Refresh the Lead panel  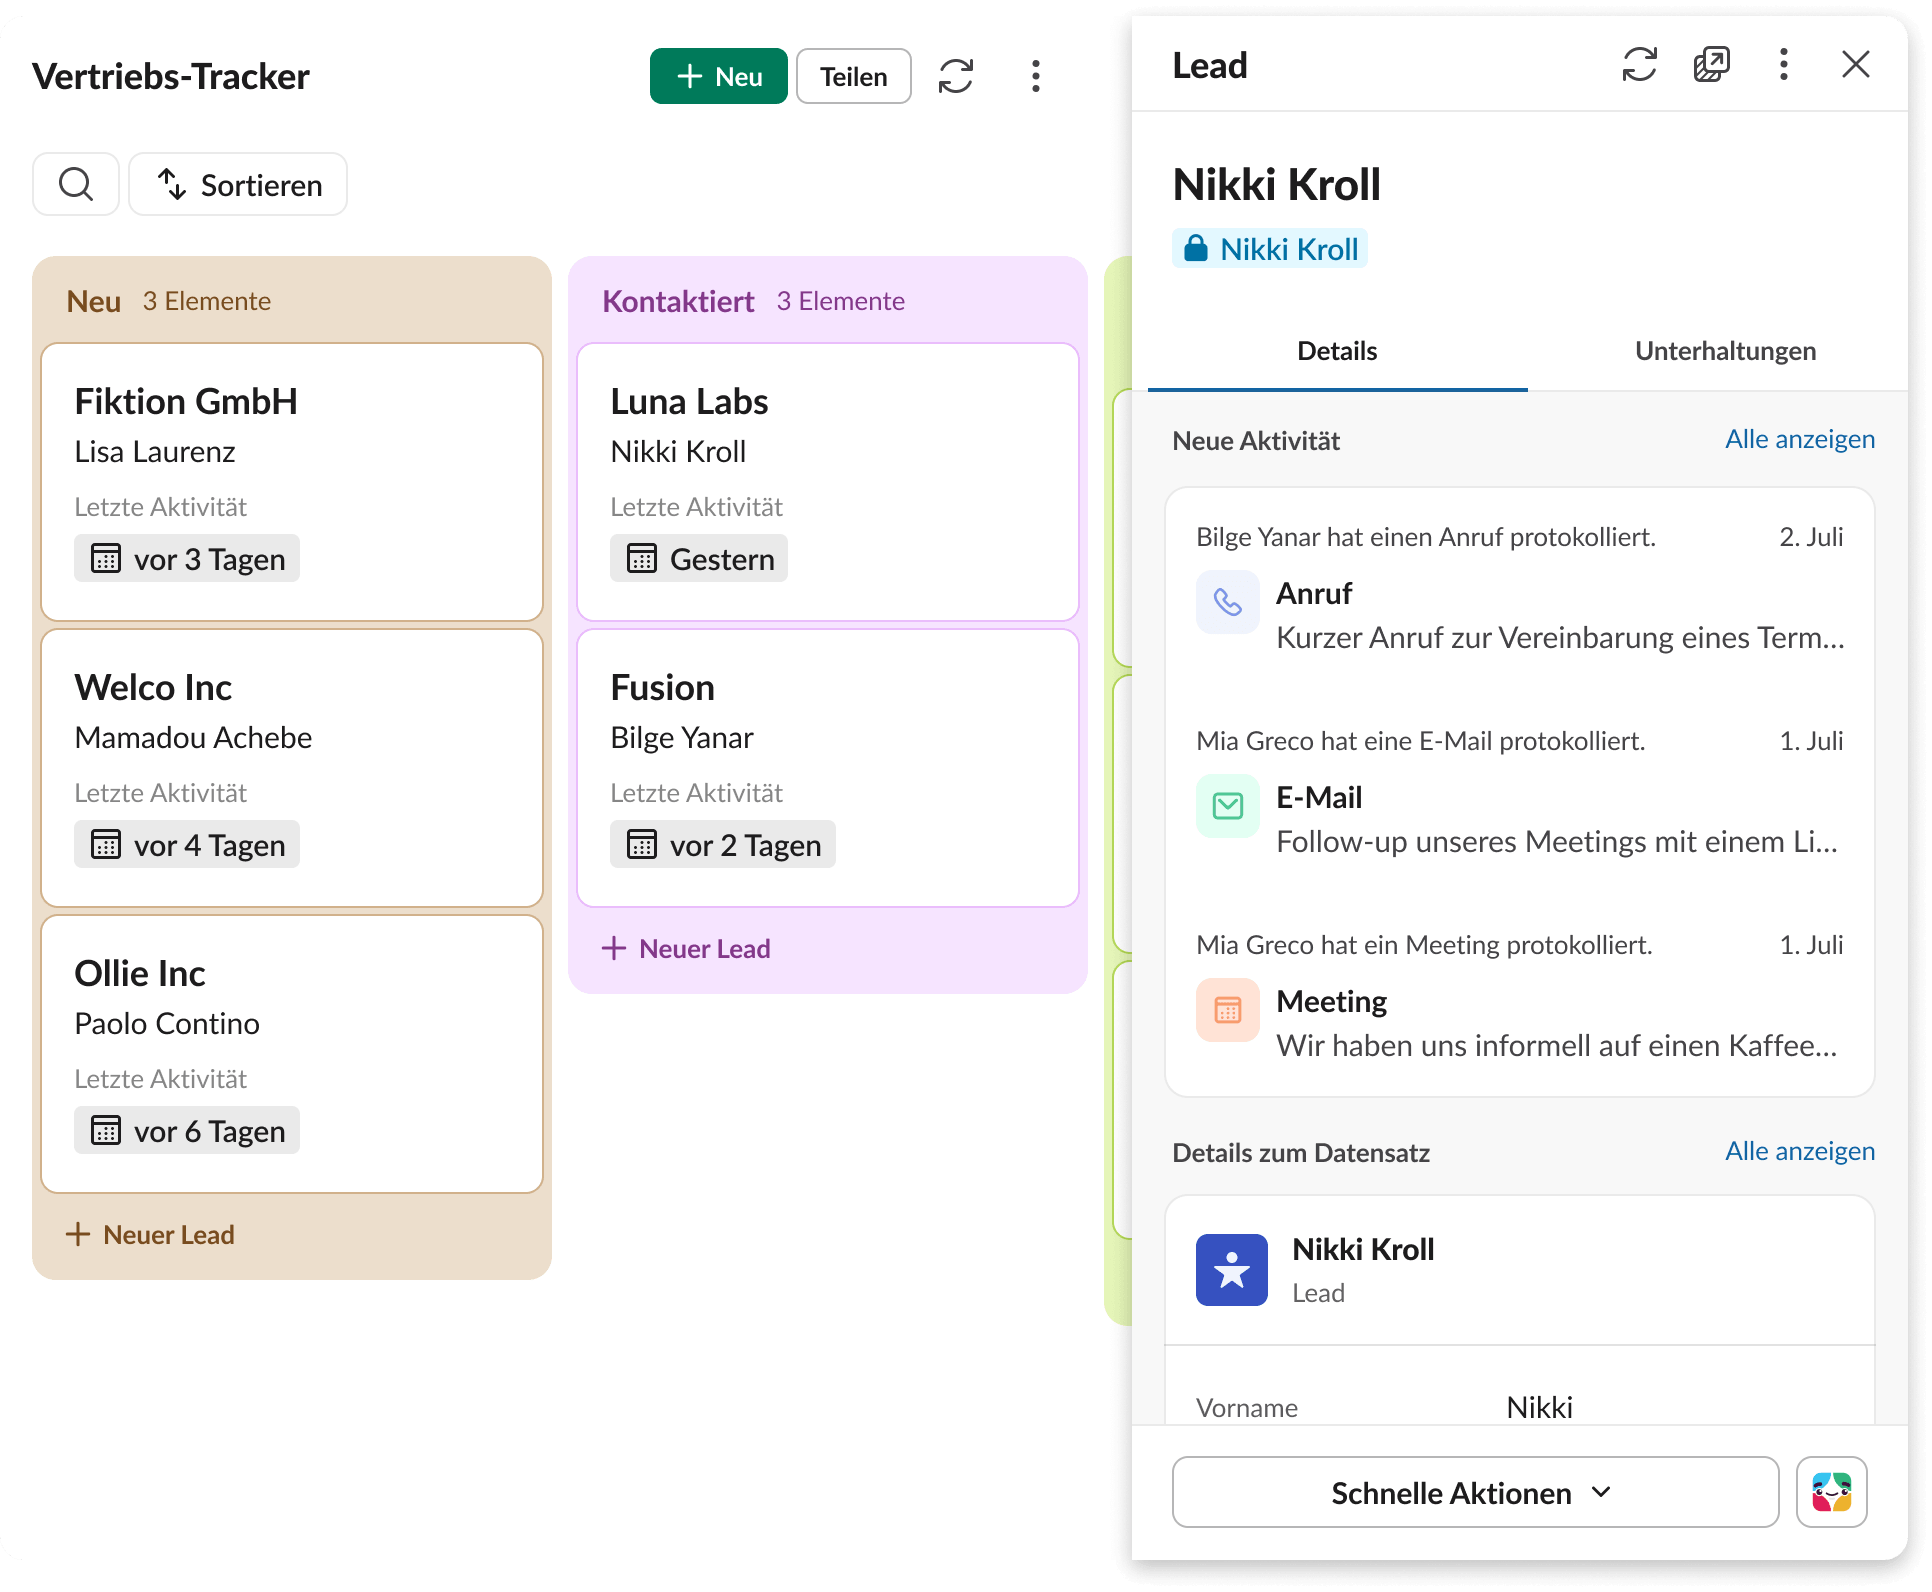[x=1639, y=65]
